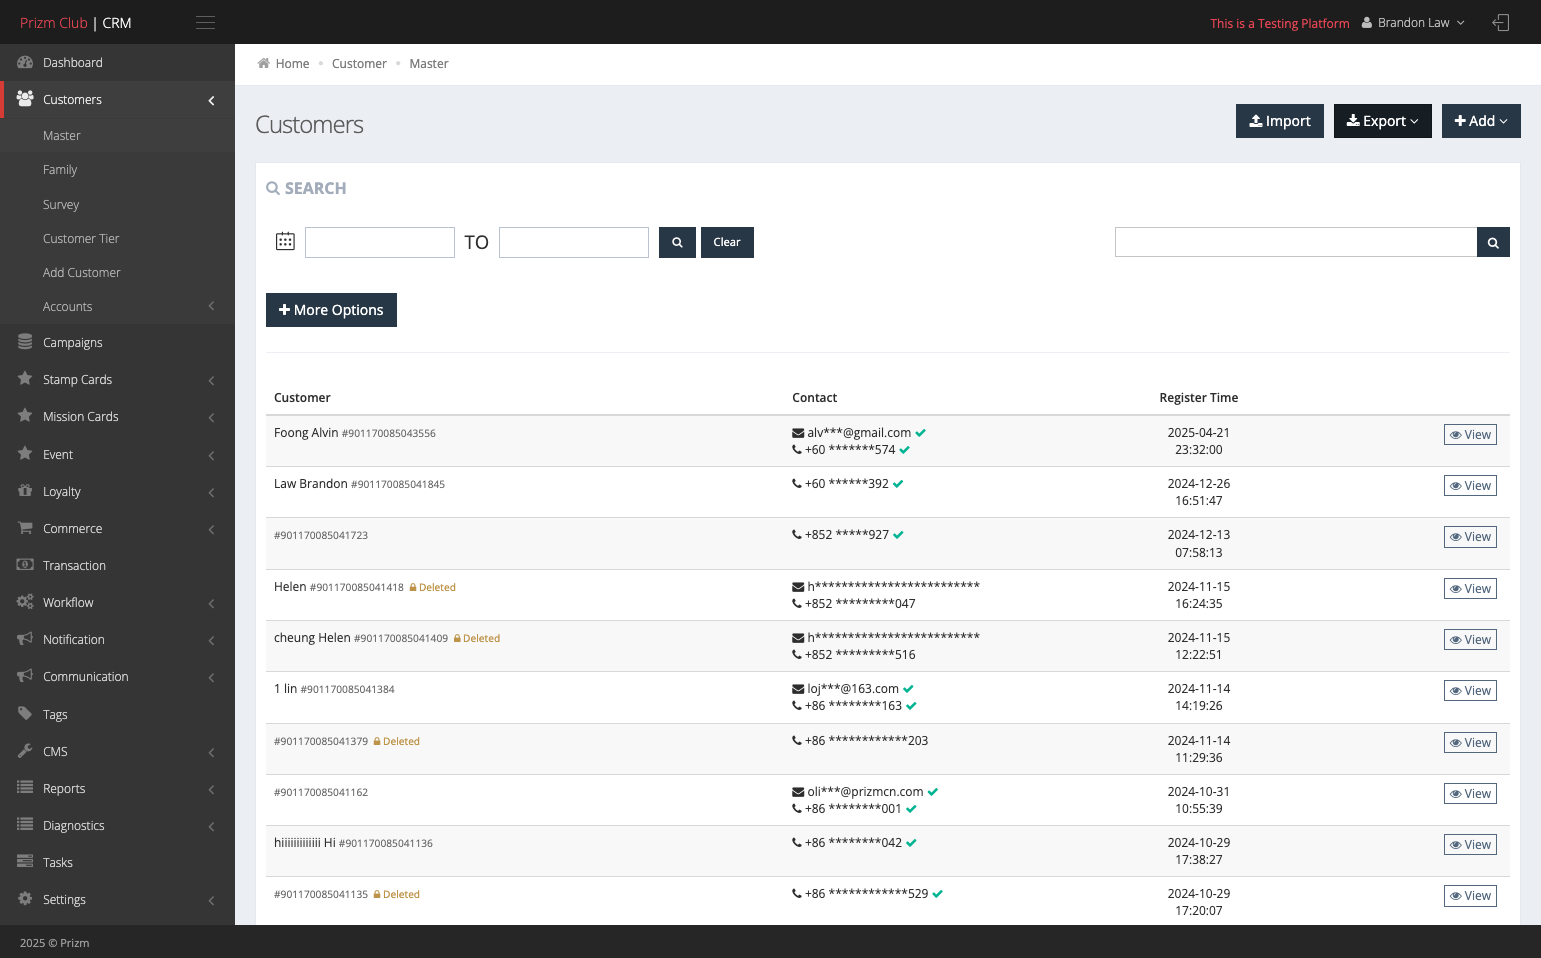The height and width of the screenshot is (958, 1541).
Task: Expand the Stamp Cards menu chevron
Action: coord(211,380)
